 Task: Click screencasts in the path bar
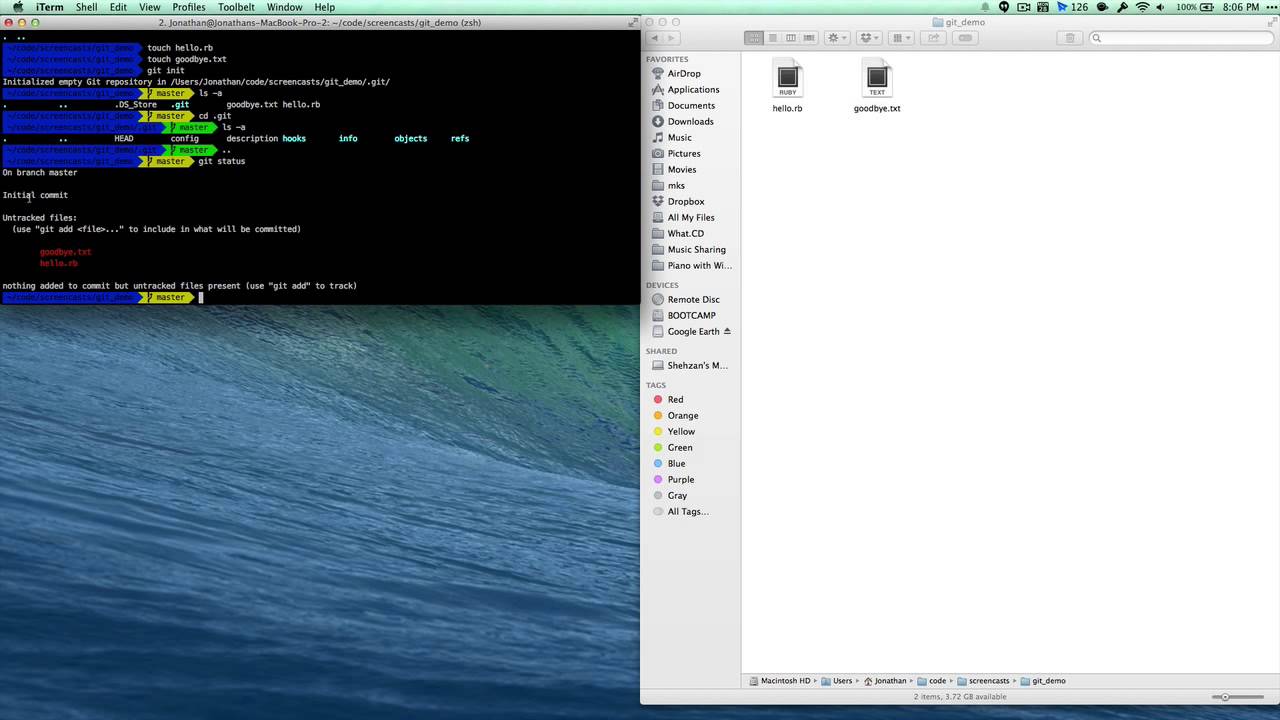point(983,681)
